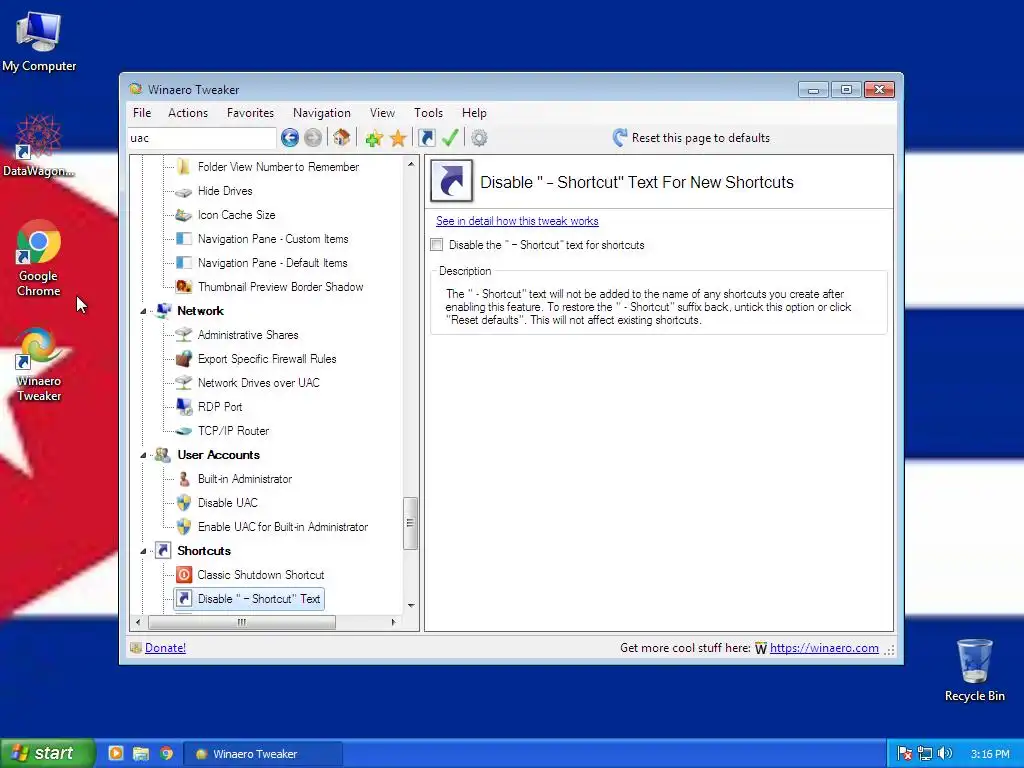Click the tree scroll down arrow
The image size is (1024, 768).
(411, 605)
